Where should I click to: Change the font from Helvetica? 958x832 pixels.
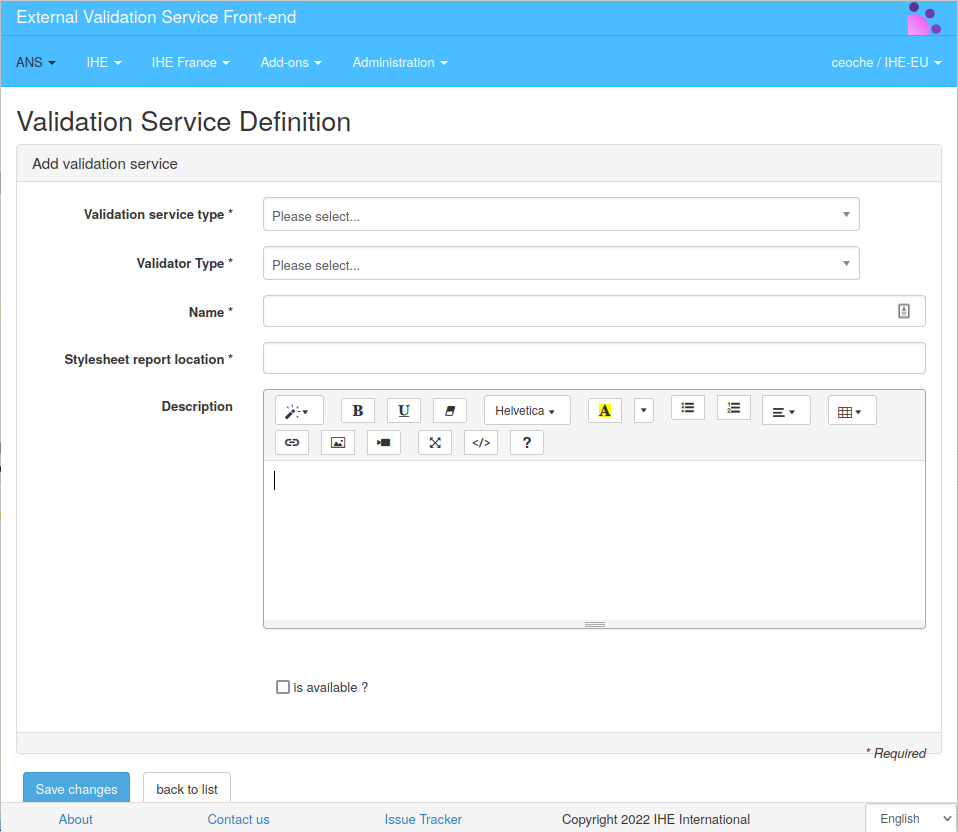click(x=527, y=410)
